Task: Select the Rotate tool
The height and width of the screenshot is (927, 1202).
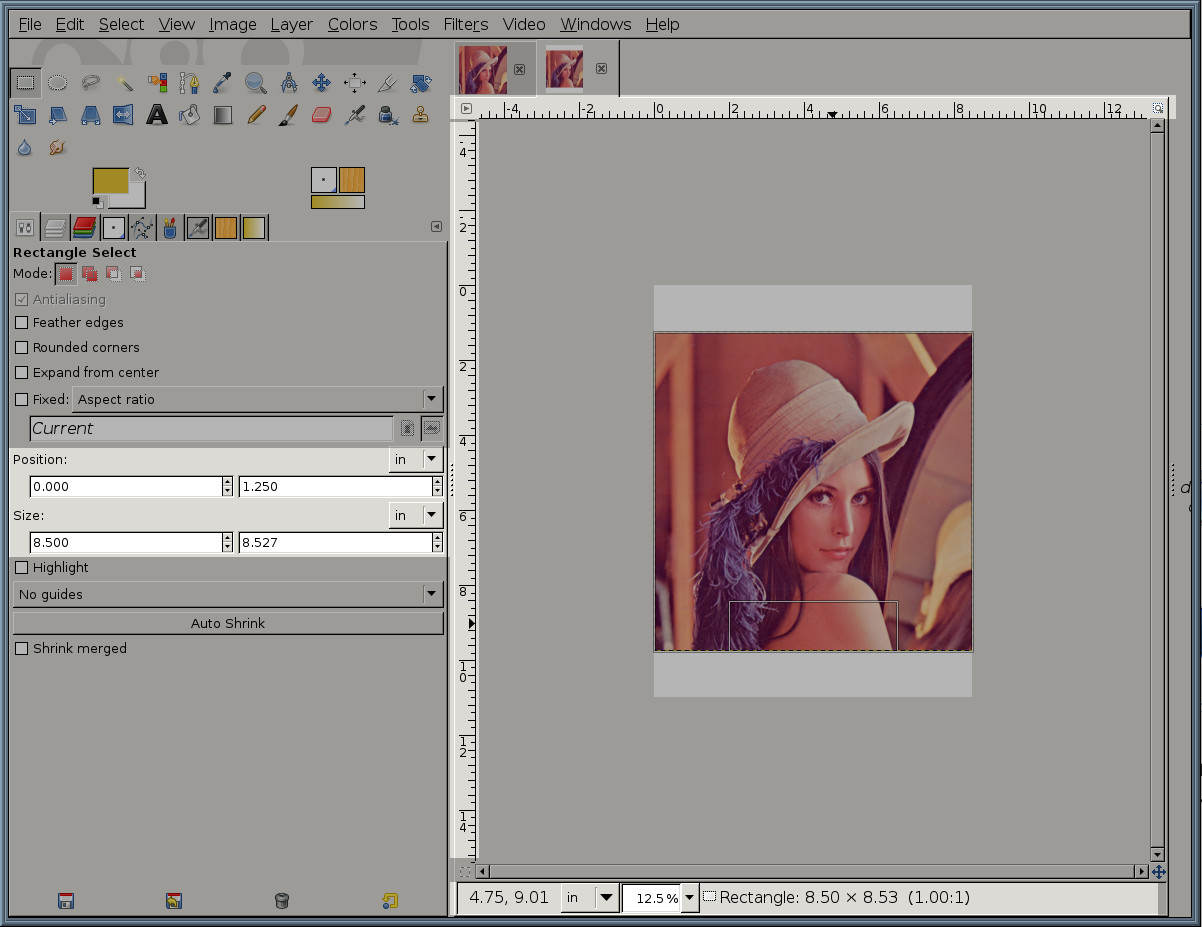Action: tap(421, 82)
